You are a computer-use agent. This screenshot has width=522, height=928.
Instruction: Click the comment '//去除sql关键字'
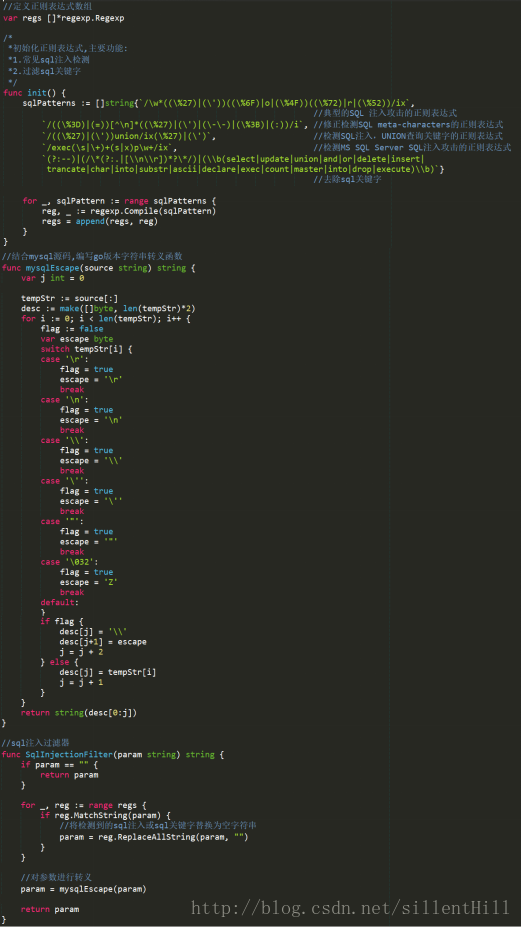pos(347,179)
